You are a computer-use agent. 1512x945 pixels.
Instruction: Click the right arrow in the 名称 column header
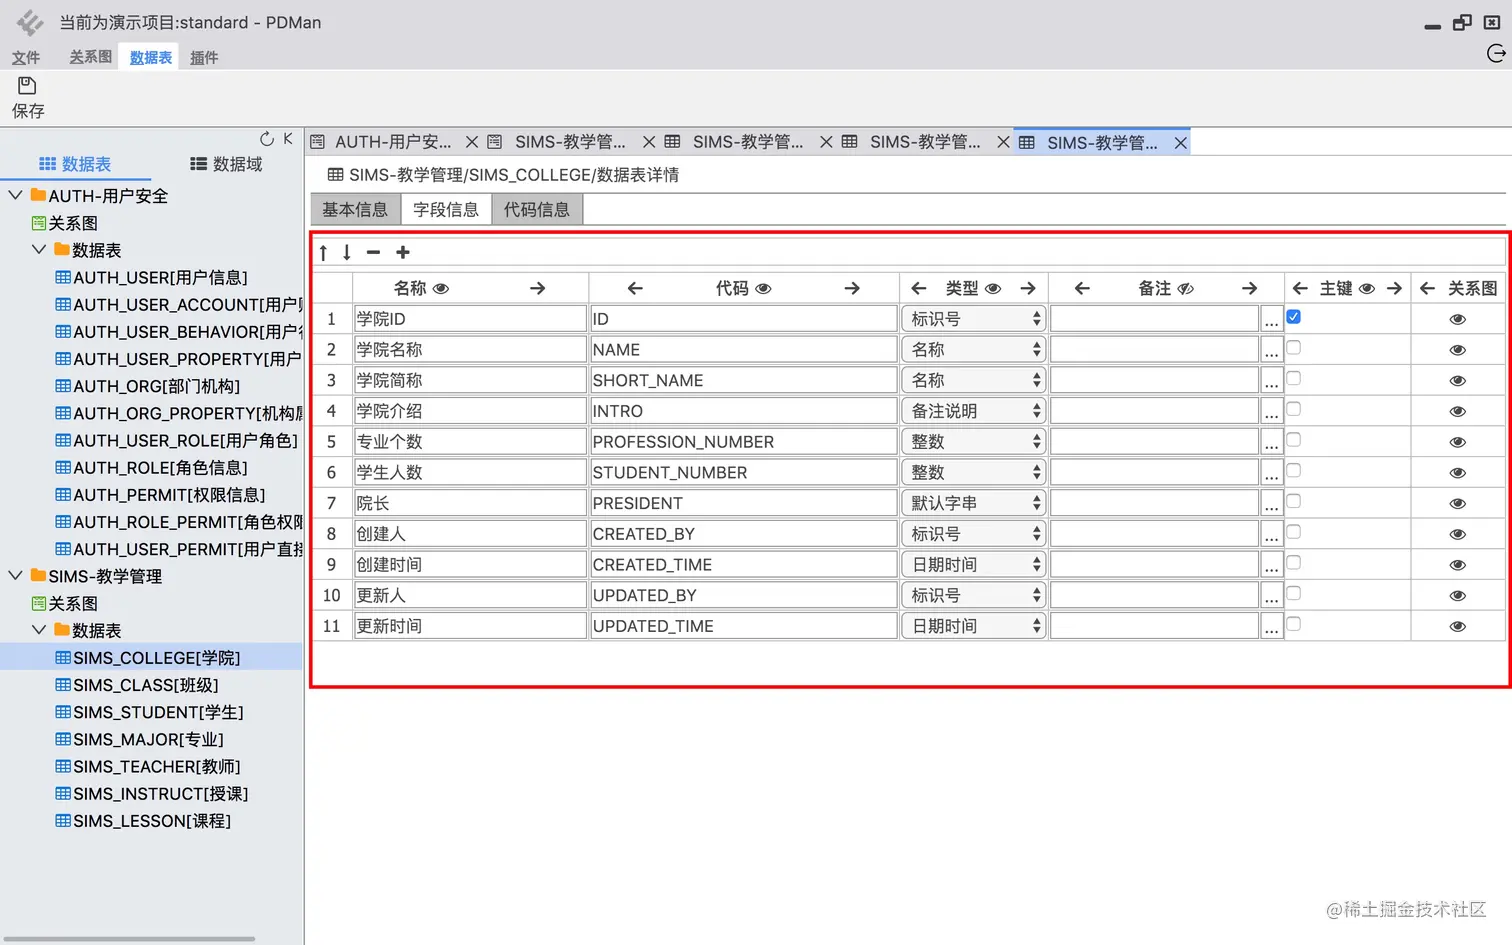[x=538, y=289]
